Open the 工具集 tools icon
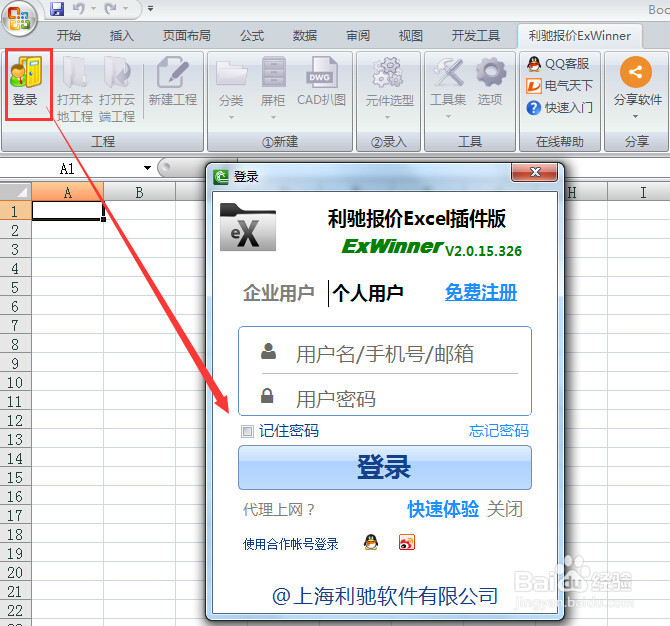The image size is (670, 626). 448,73
